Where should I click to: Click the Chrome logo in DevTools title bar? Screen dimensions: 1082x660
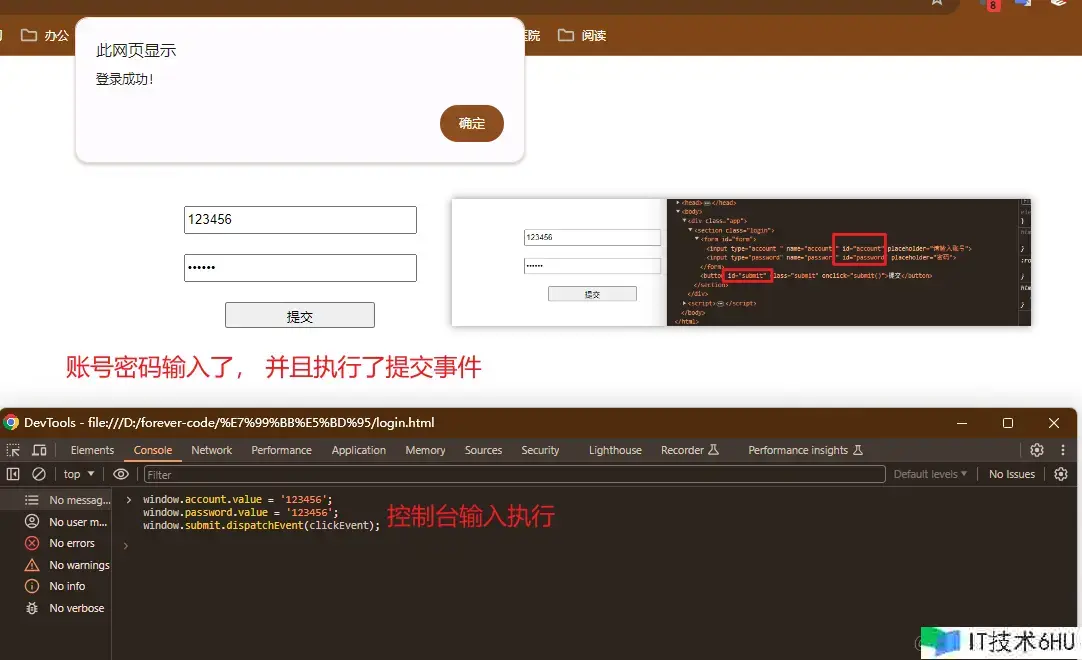pos(10,423)
